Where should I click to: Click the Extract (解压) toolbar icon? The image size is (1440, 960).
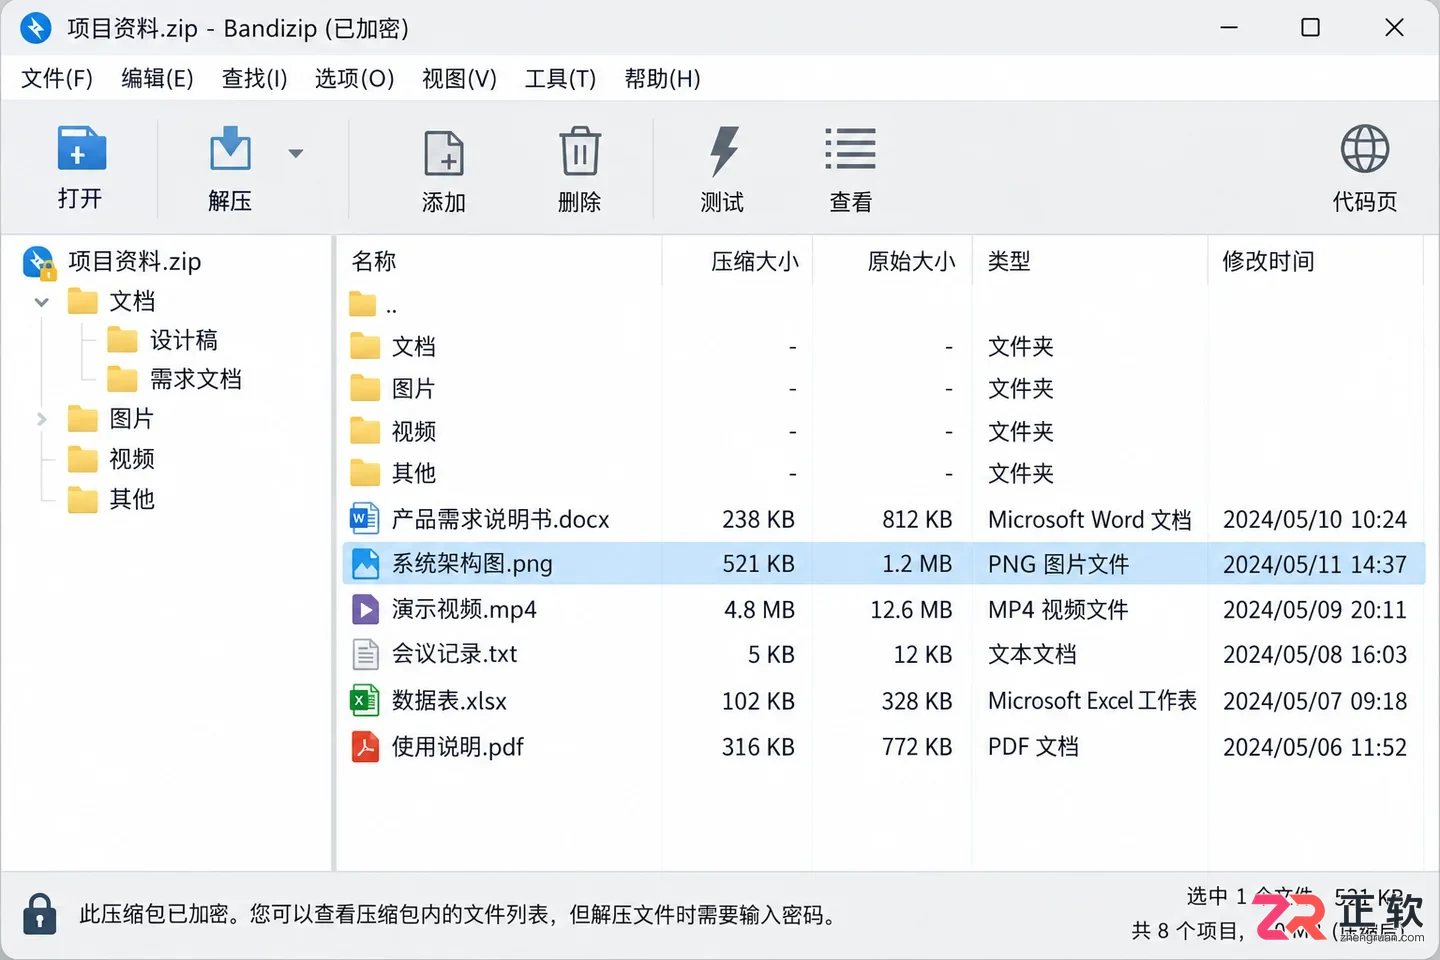click(x=230, y=150)
